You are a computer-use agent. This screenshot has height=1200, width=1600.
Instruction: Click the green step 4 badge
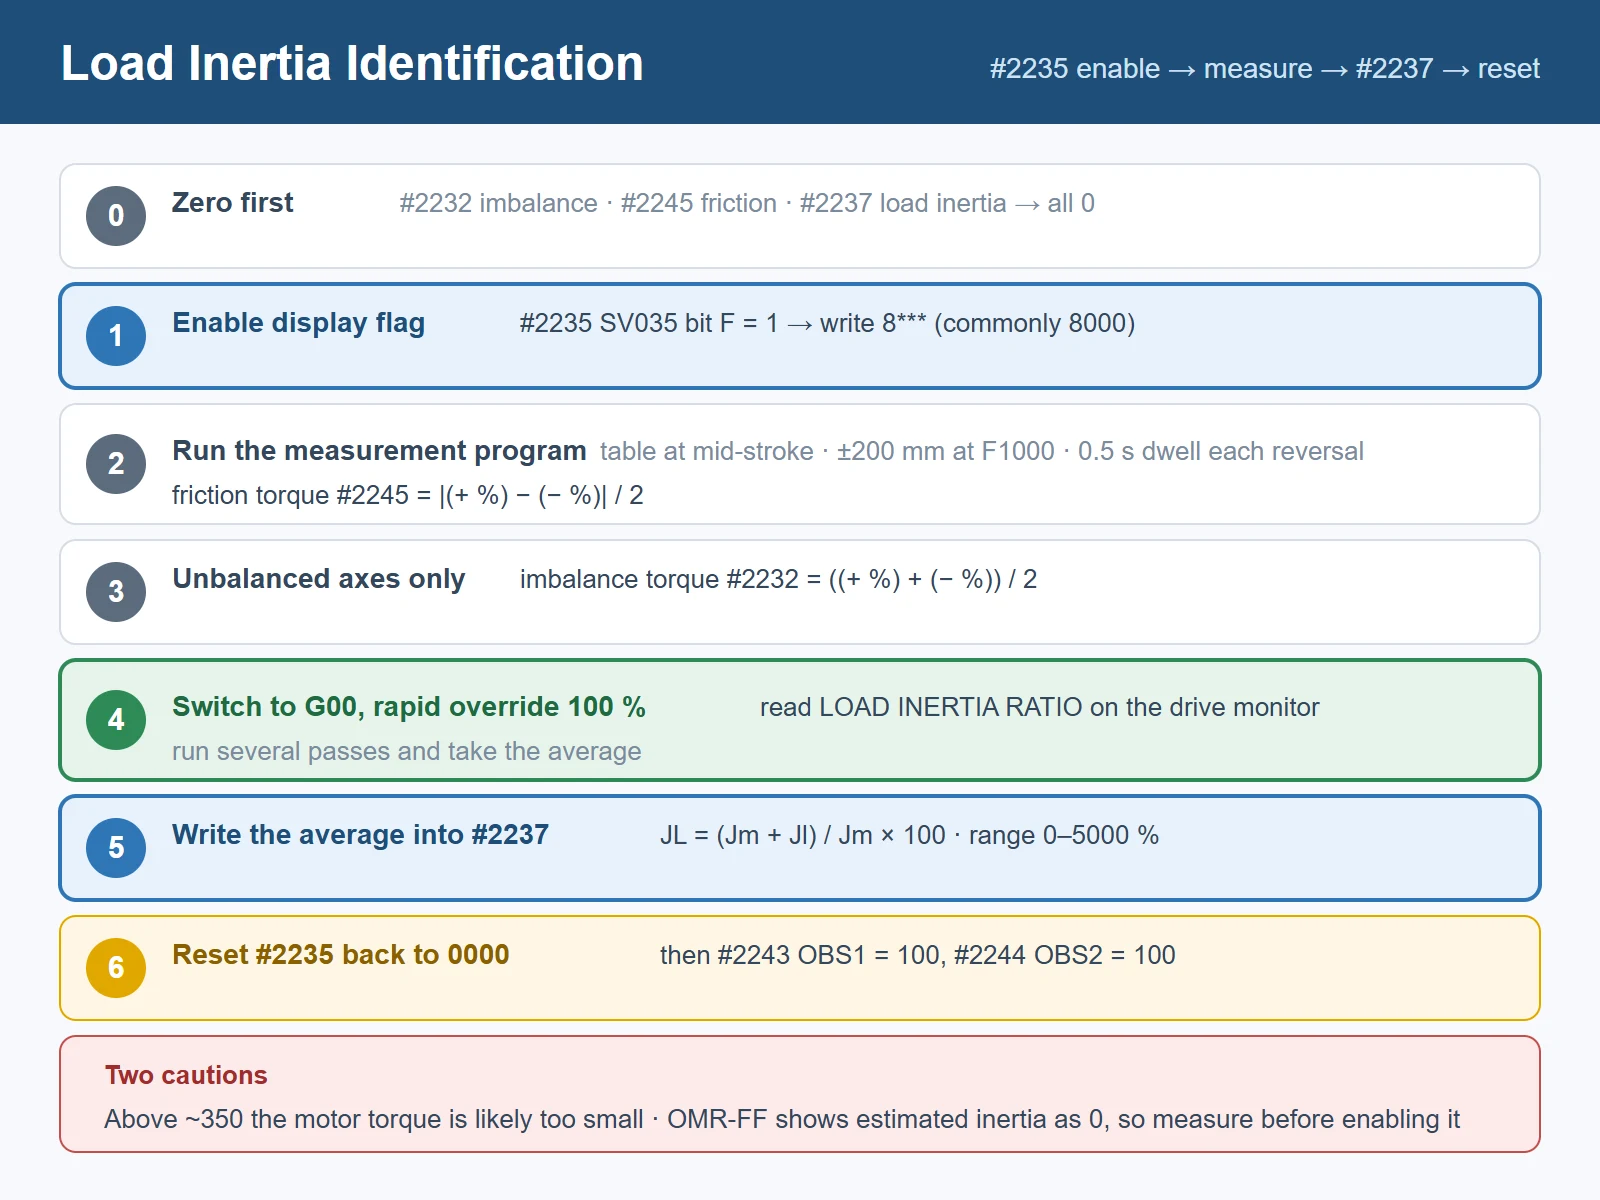(116, 720)
